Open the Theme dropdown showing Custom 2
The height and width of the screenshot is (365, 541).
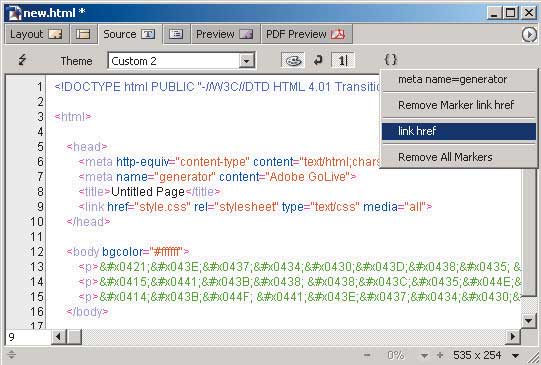[181, 61]
